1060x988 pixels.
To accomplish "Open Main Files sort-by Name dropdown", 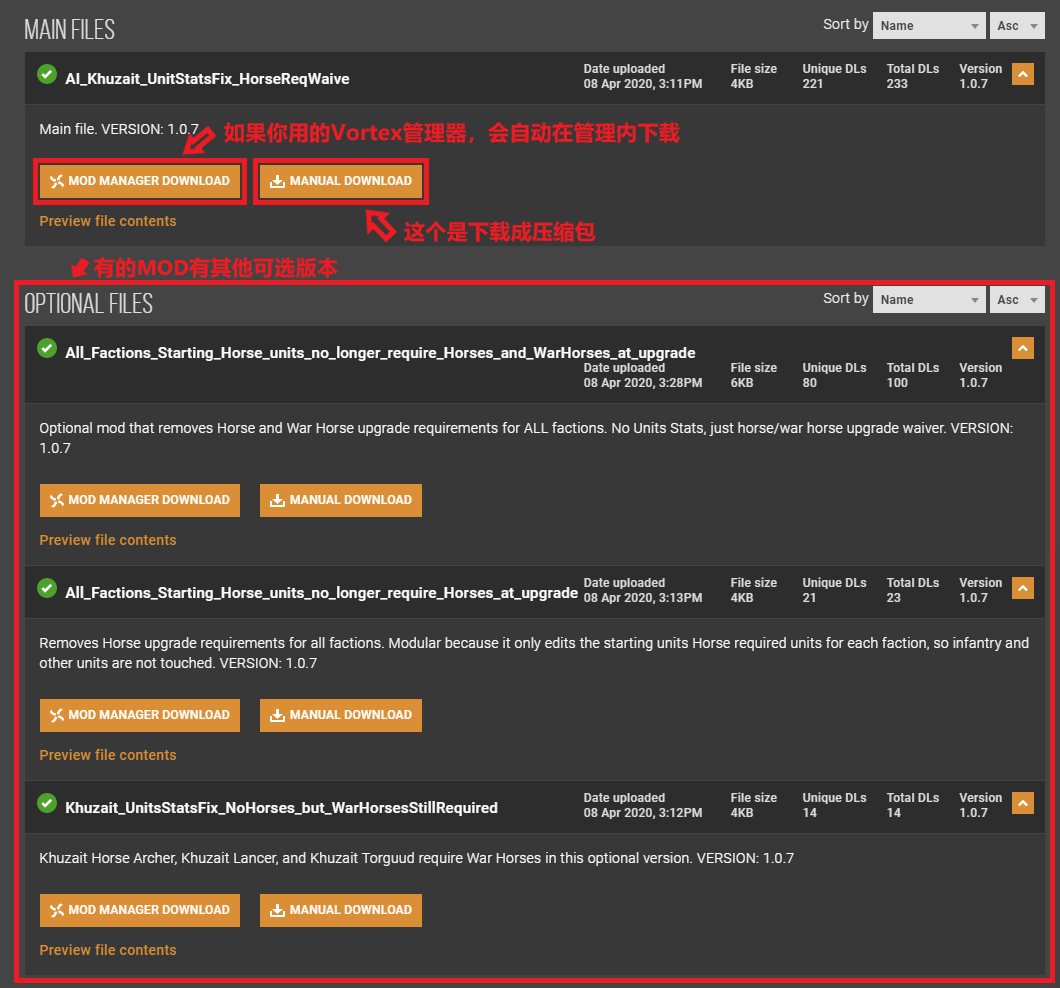I will point(929,26).
